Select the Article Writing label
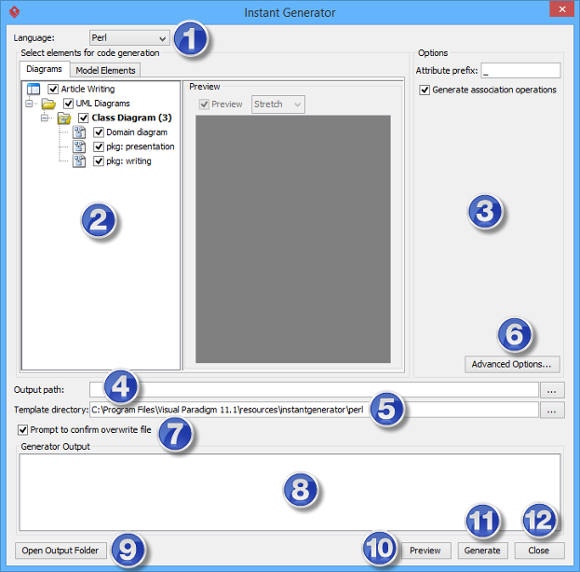This screenshot has height=572, width=580. pyautogui.click(x=88, y=89)
